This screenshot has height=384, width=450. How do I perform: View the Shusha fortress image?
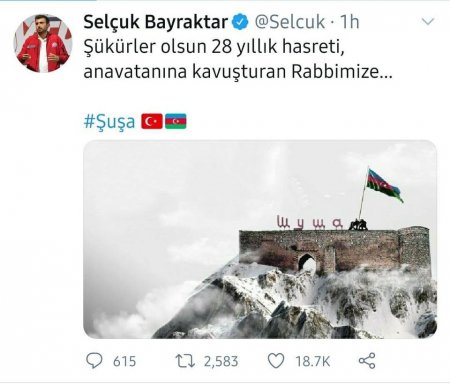click(260, 239)
